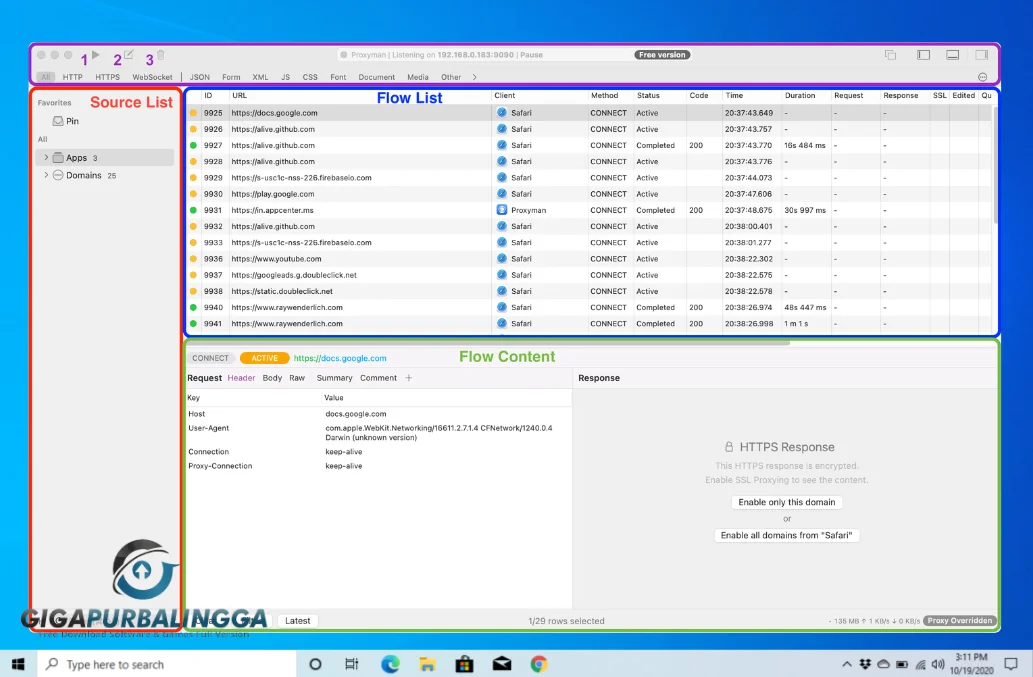This screenshot has height=677, width=1033.
Task: Click Enable all domains from "Safari"
Action: point(787,535)
